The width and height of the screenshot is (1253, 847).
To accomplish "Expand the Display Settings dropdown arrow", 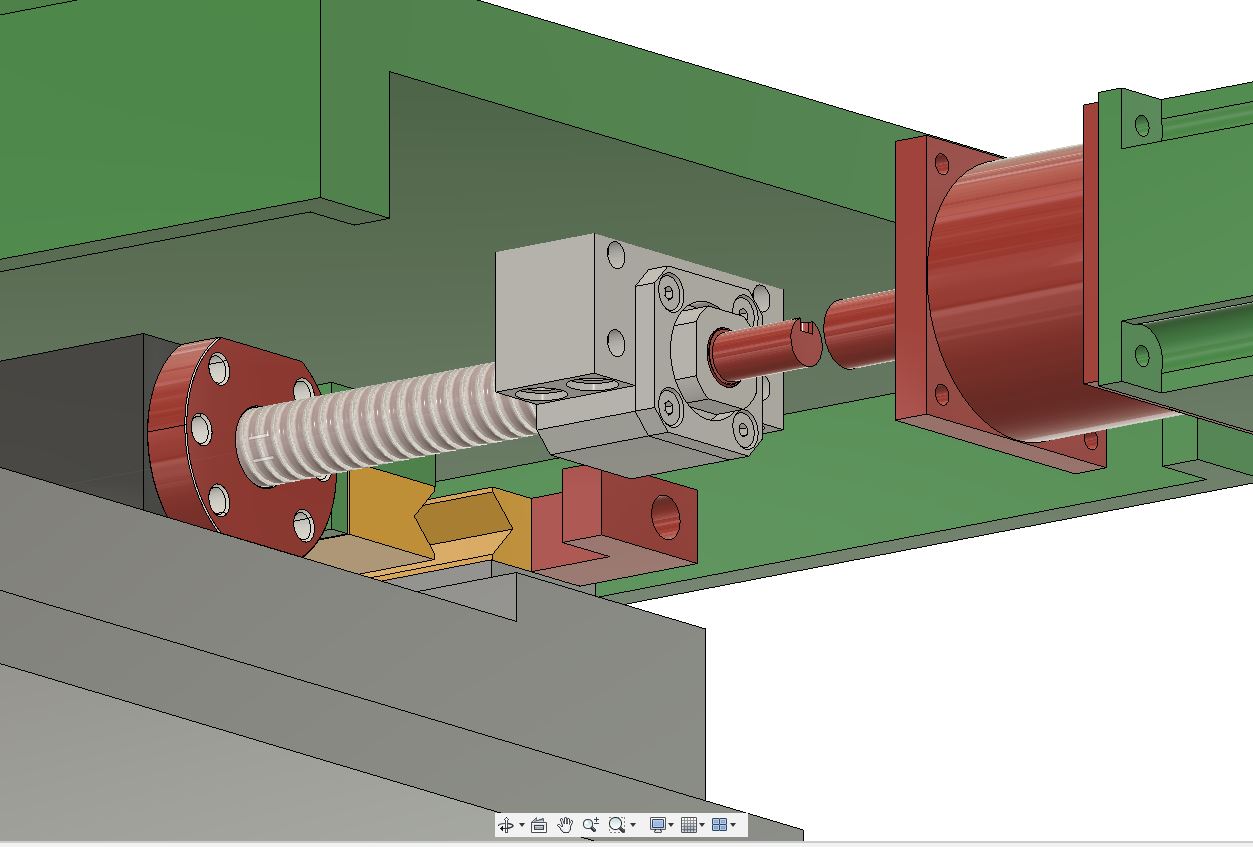I will [671, 825].
